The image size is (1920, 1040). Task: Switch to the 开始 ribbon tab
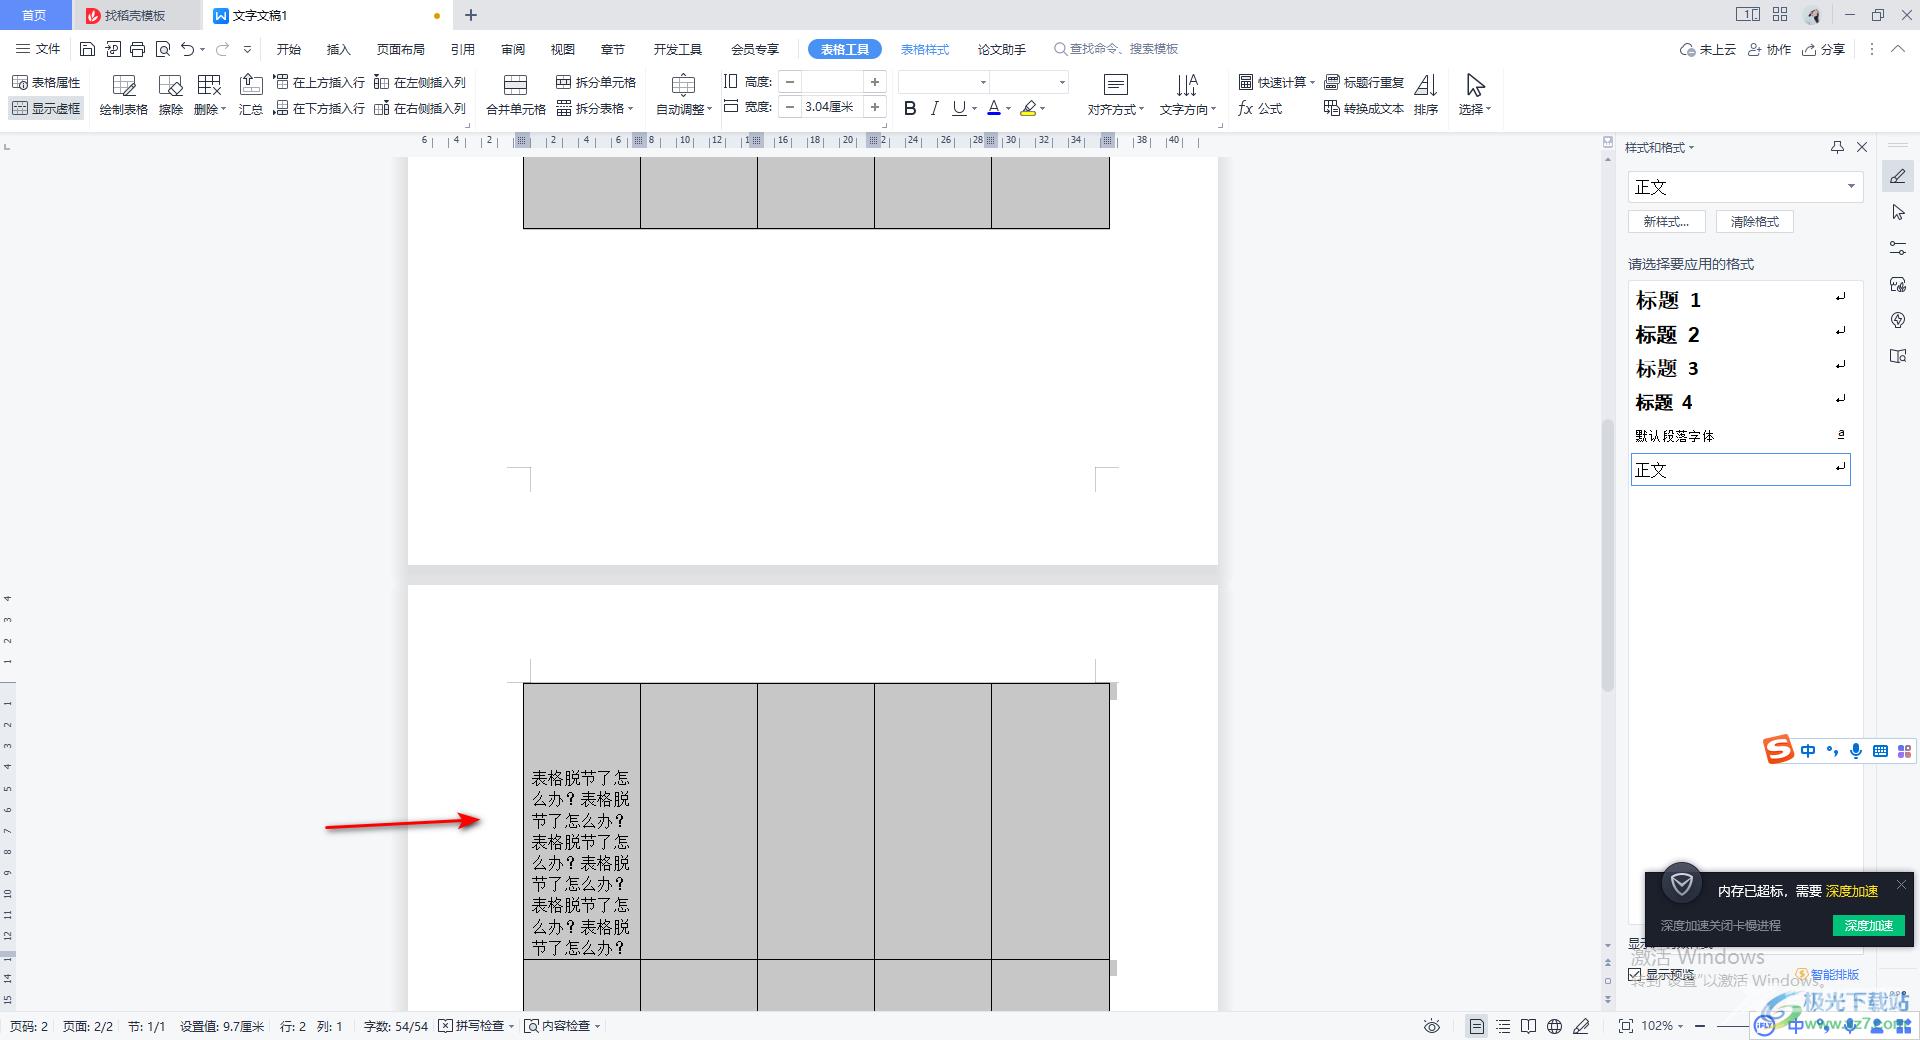click(x=289, y=49)
